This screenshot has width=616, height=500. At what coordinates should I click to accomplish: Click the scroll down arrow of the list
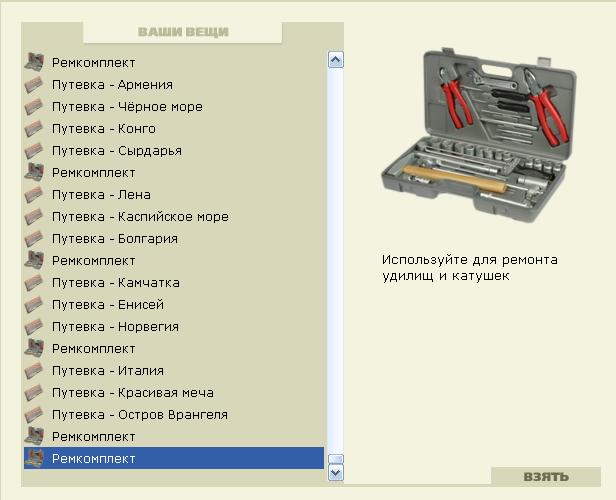coord(336,473)
